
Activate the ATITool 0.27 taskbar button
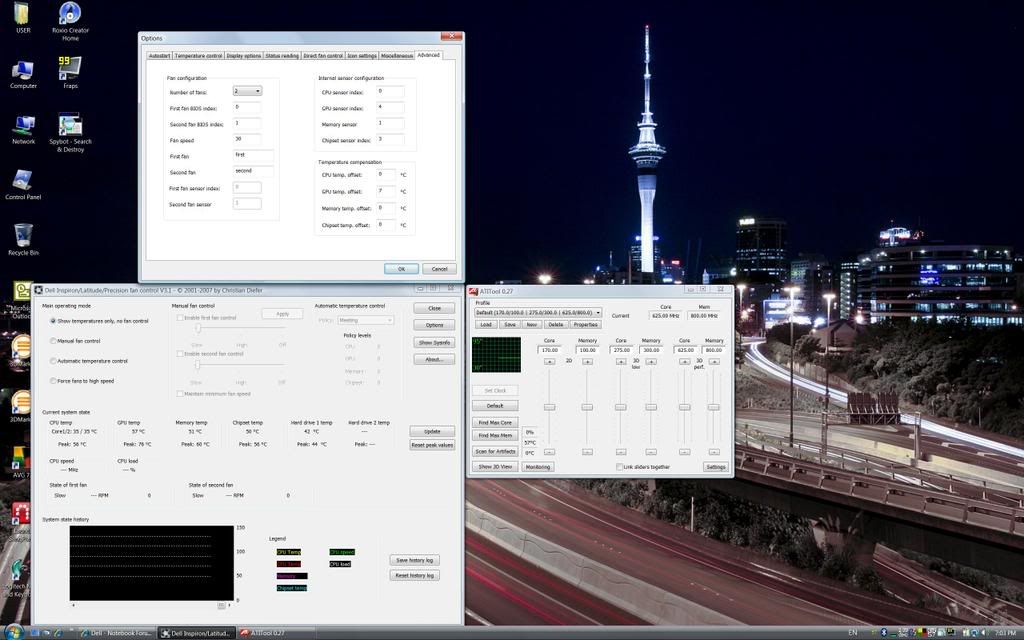point(277,633)
